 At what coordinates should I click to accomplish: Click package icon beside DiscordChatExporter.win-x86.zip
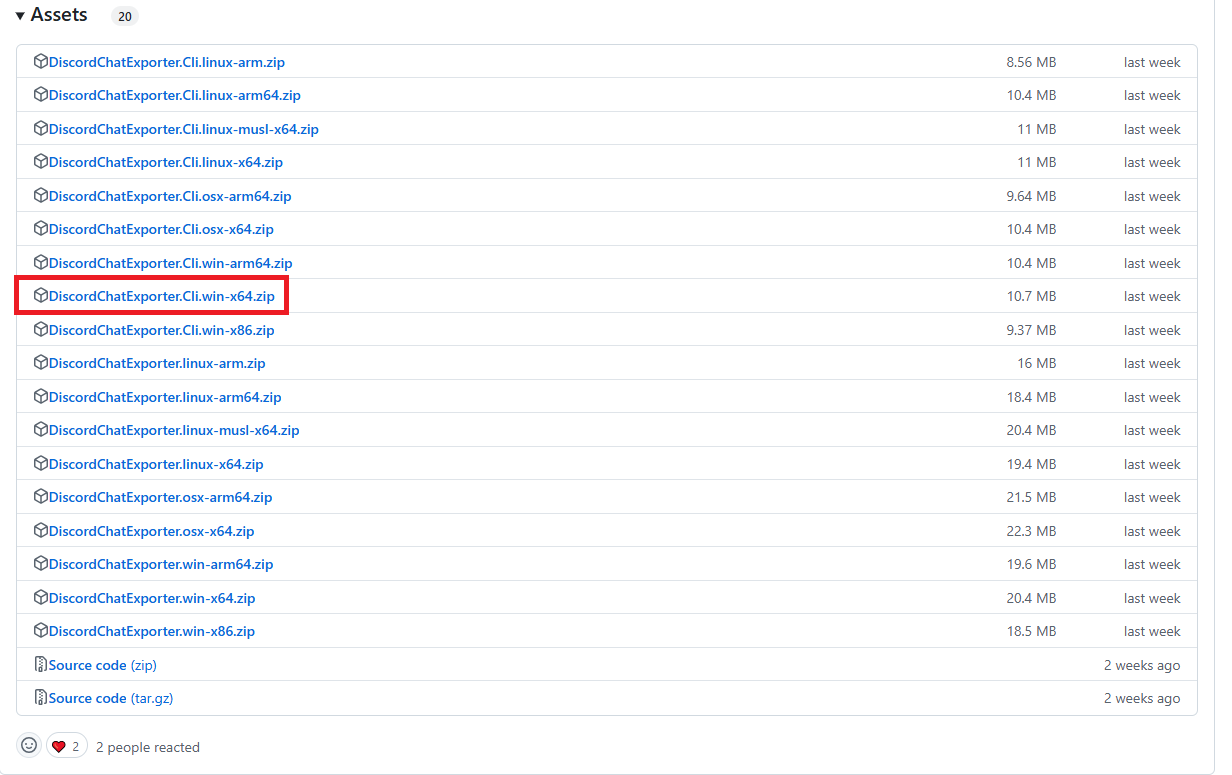coord(41,631)
